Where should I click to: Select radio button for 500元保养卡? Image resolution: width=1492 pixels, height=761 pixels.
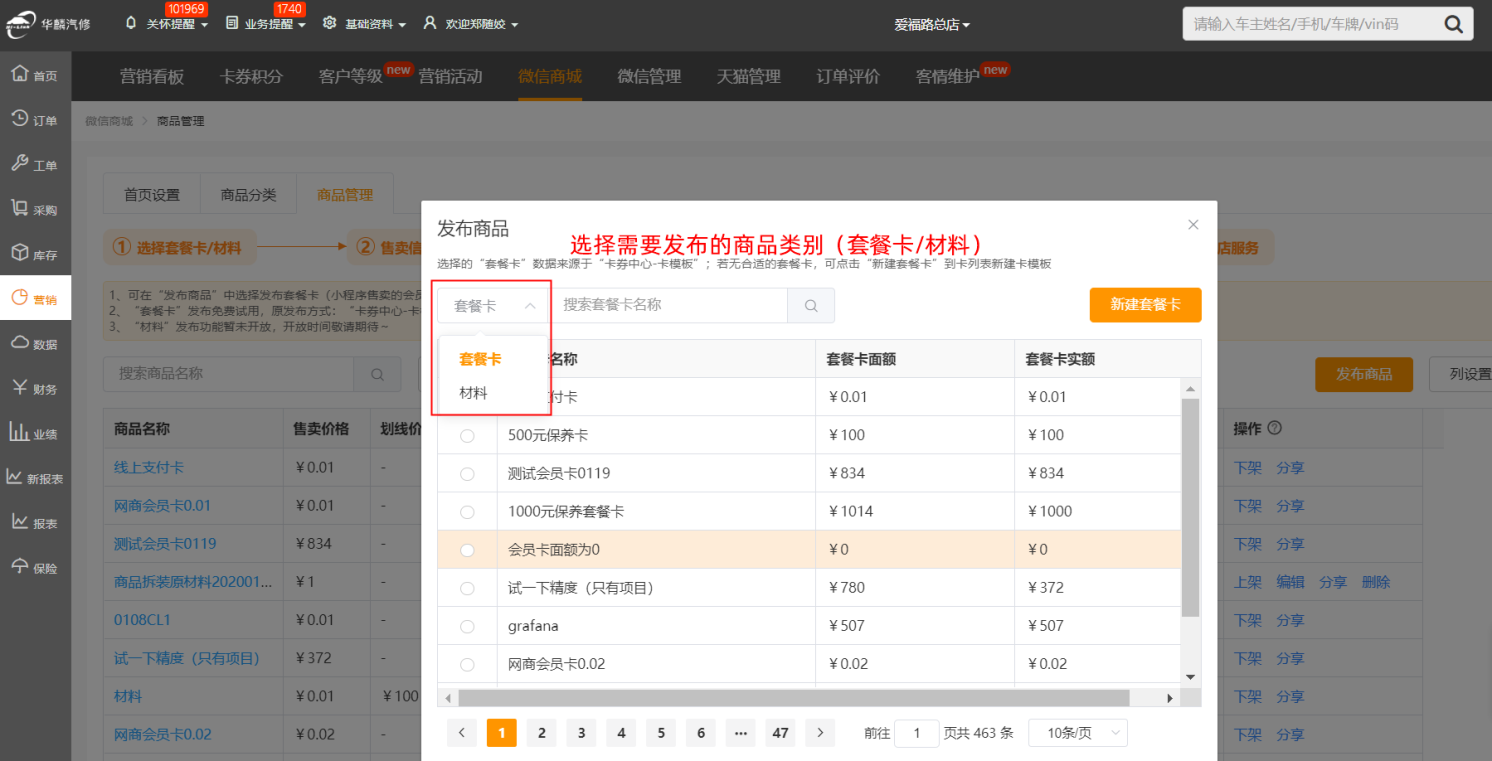coord(467,436)
